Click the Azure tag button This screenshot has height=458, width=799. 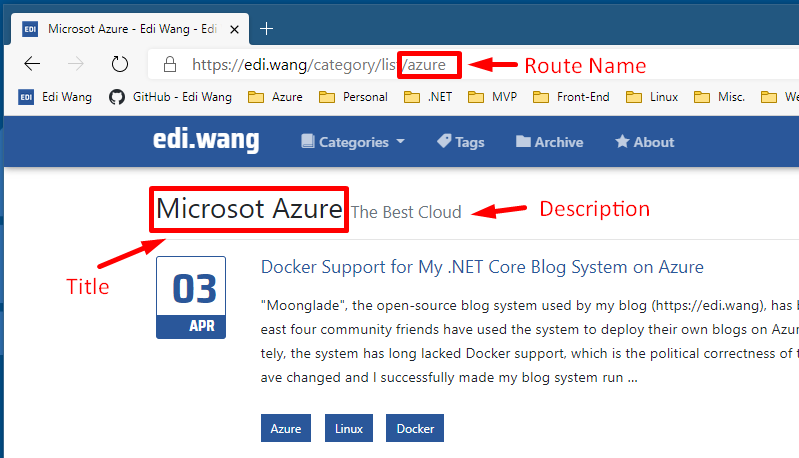(286, 428)
